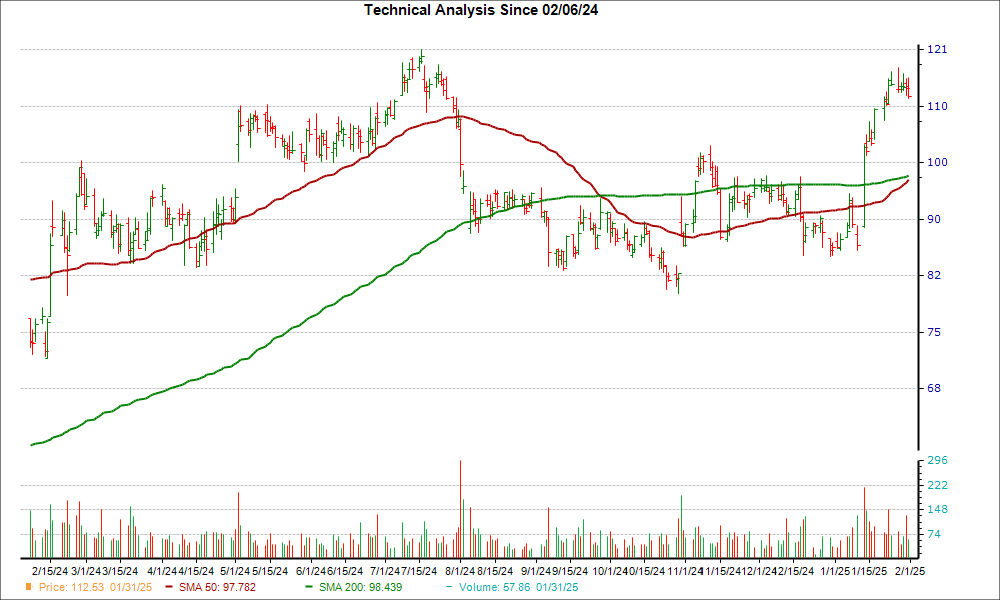Click the 4/1/24 date label
Viewport: 1000px width, 600px height.
(x=162, y=571)
